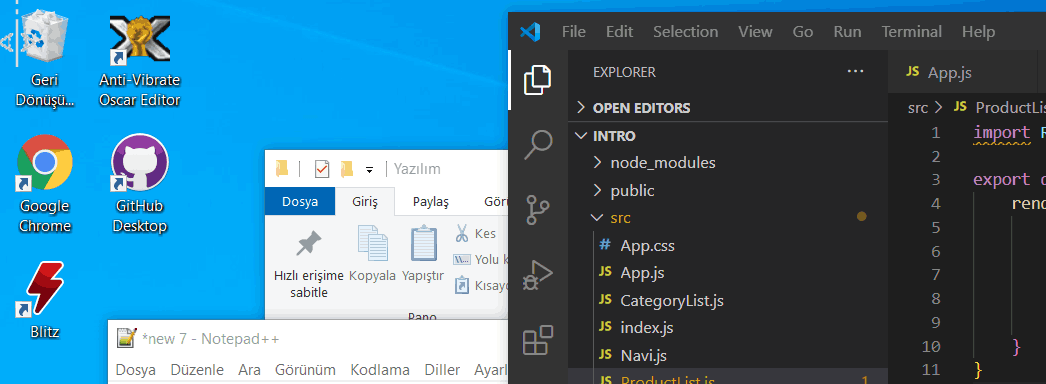Open the Extensions view icon
Image resolution: width=1046 pixels, height=384 pixels.
pyautogui.click(x=538, y=340)
